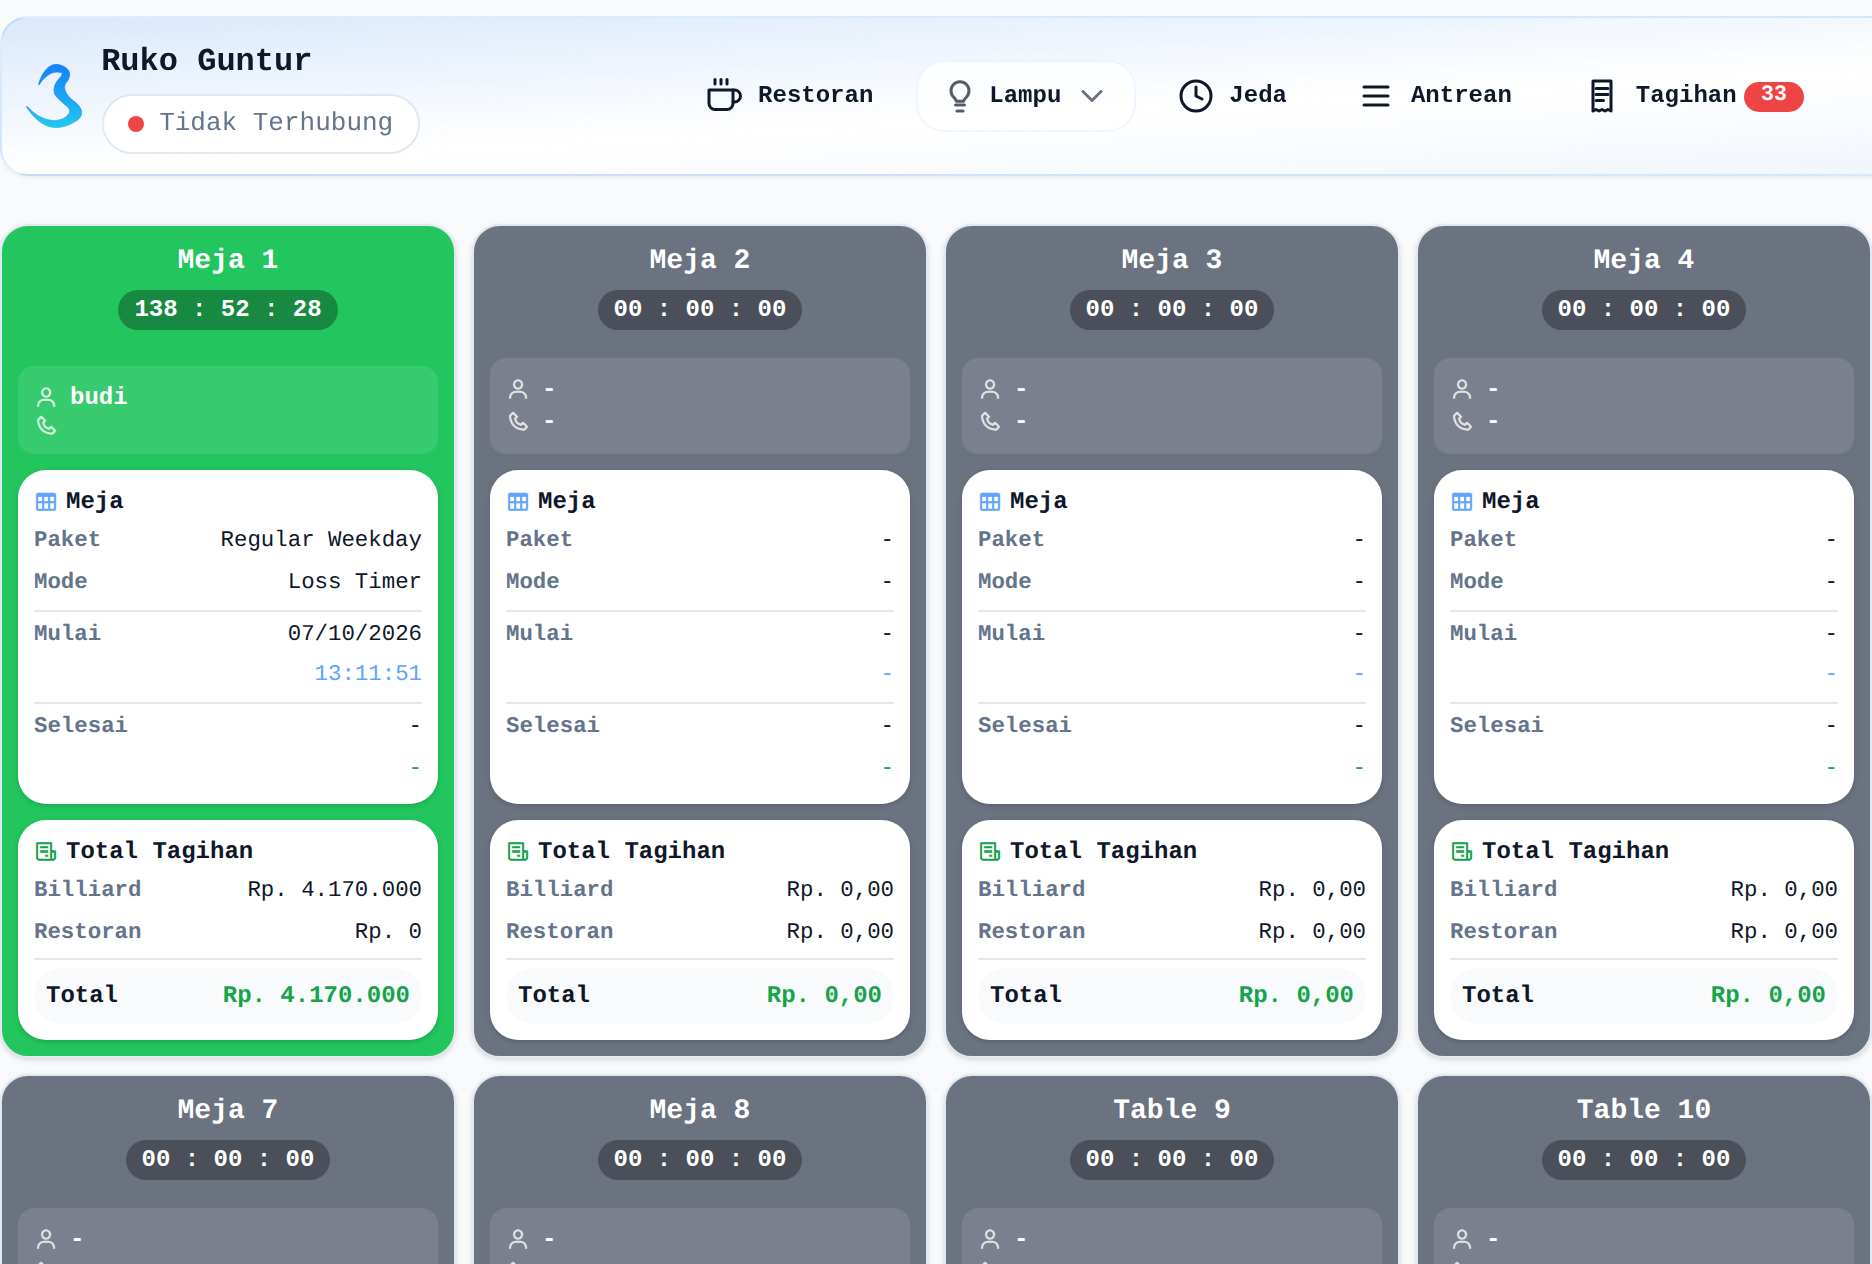Select the Meja 1 card header
The image size is (1872, 1264).
pyautogui.click(x=228, y=260)
